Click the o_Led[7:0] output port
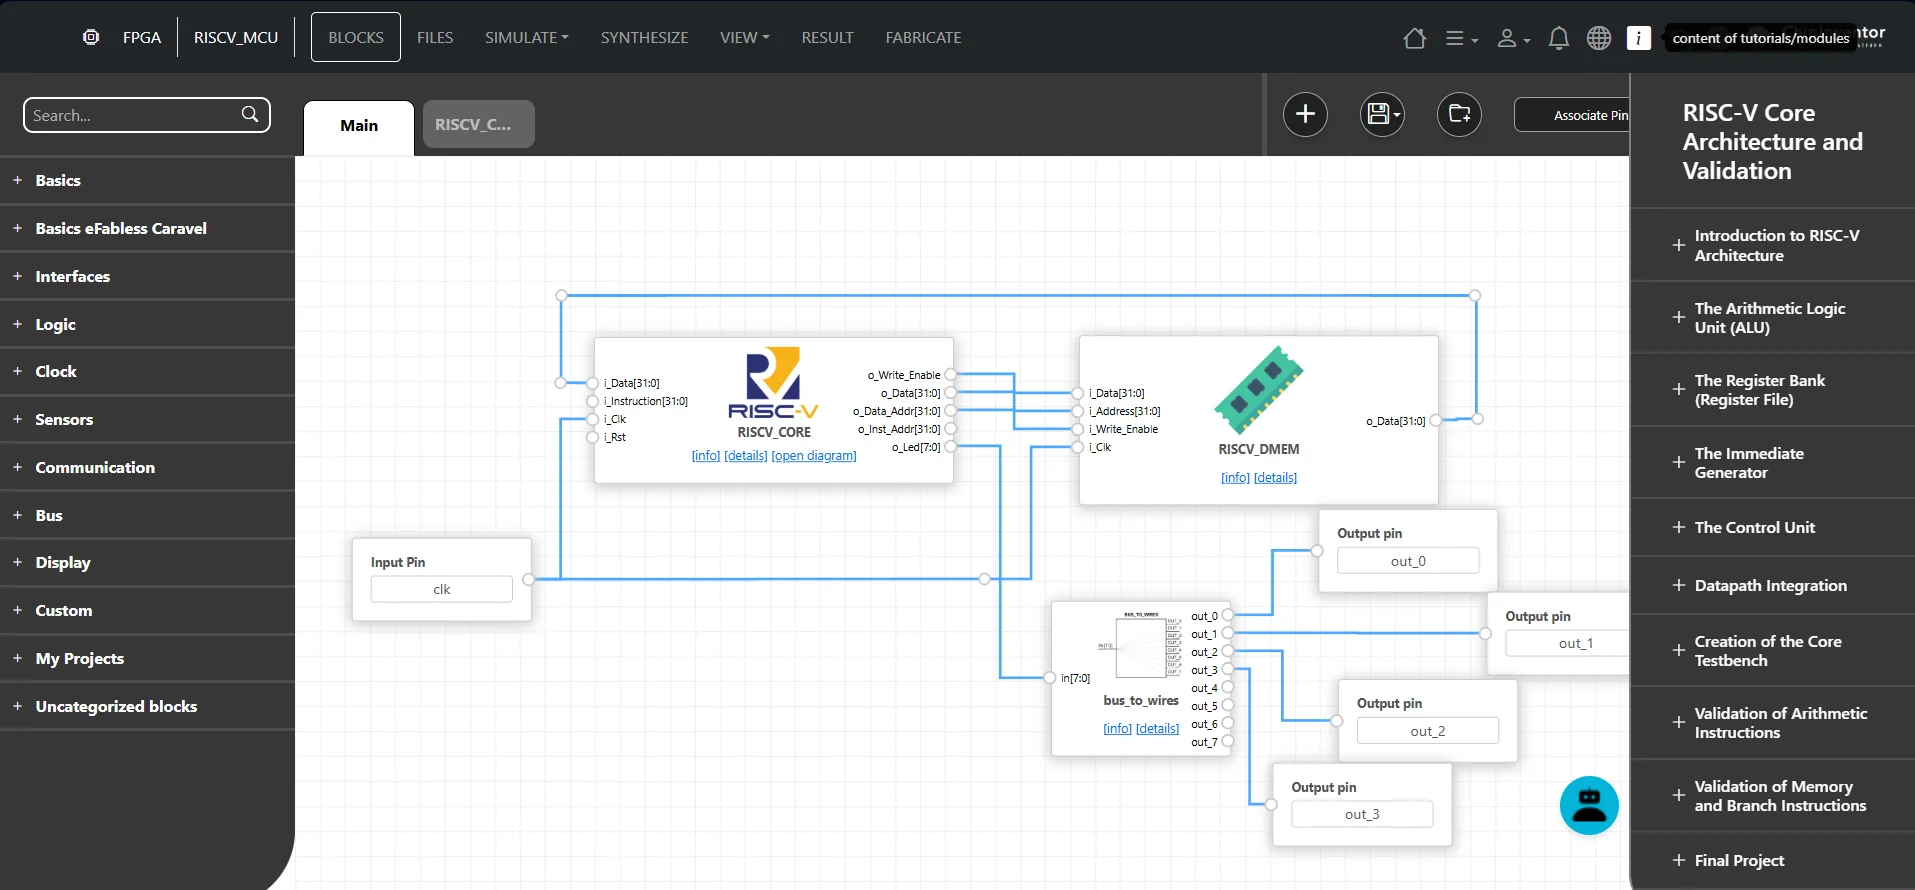Image resolution: width=1915 pixels, height=890 pixels. pos(950,447)
